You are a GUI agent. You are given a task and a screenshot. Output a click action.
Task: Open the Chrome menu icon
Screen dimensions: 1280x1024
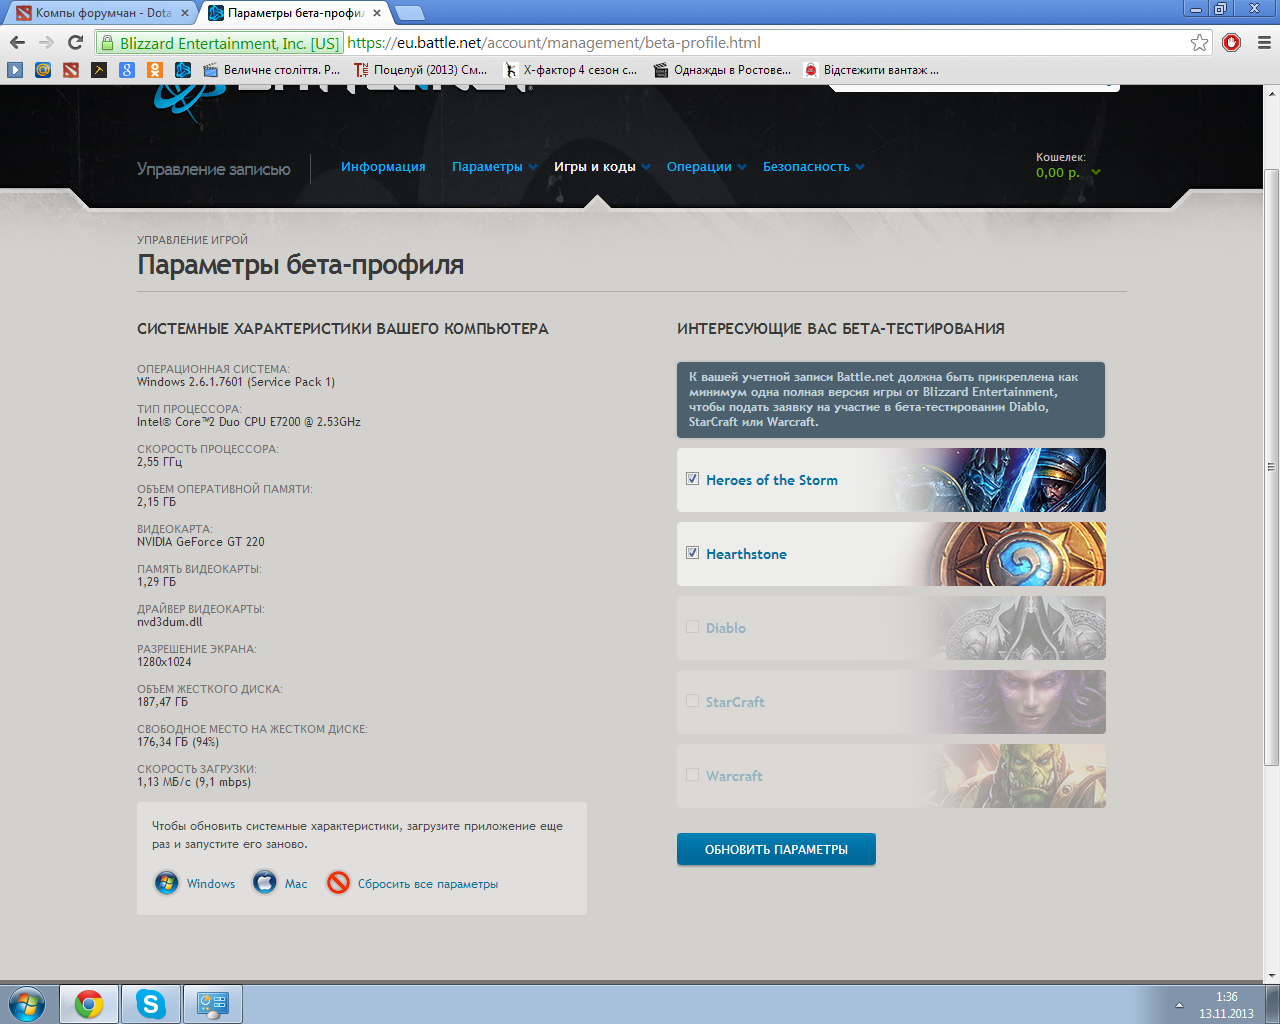tap(1263, 42)
